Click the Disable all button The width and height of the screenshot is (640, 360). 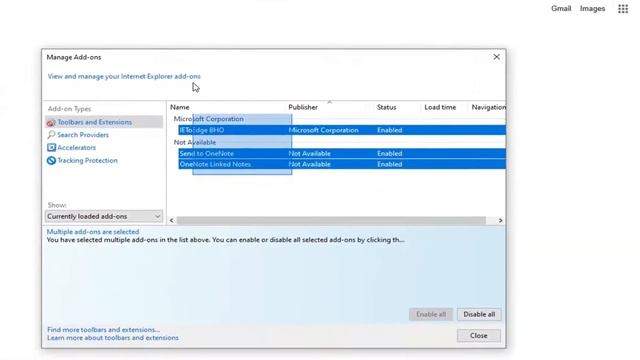pyautogui.click(x=479, y=314)
